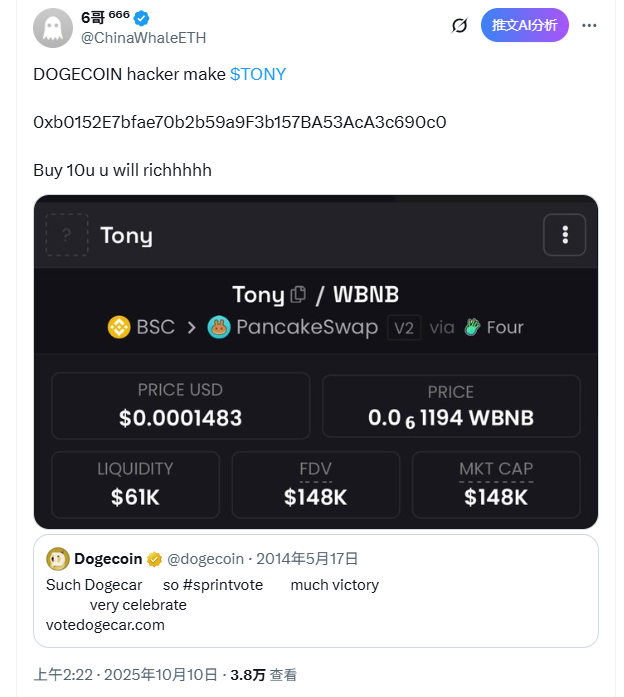The image size is (624, 697).
Task: Click the ghost profile avatar
Action: pyautogui.click(x=53, y=28)
